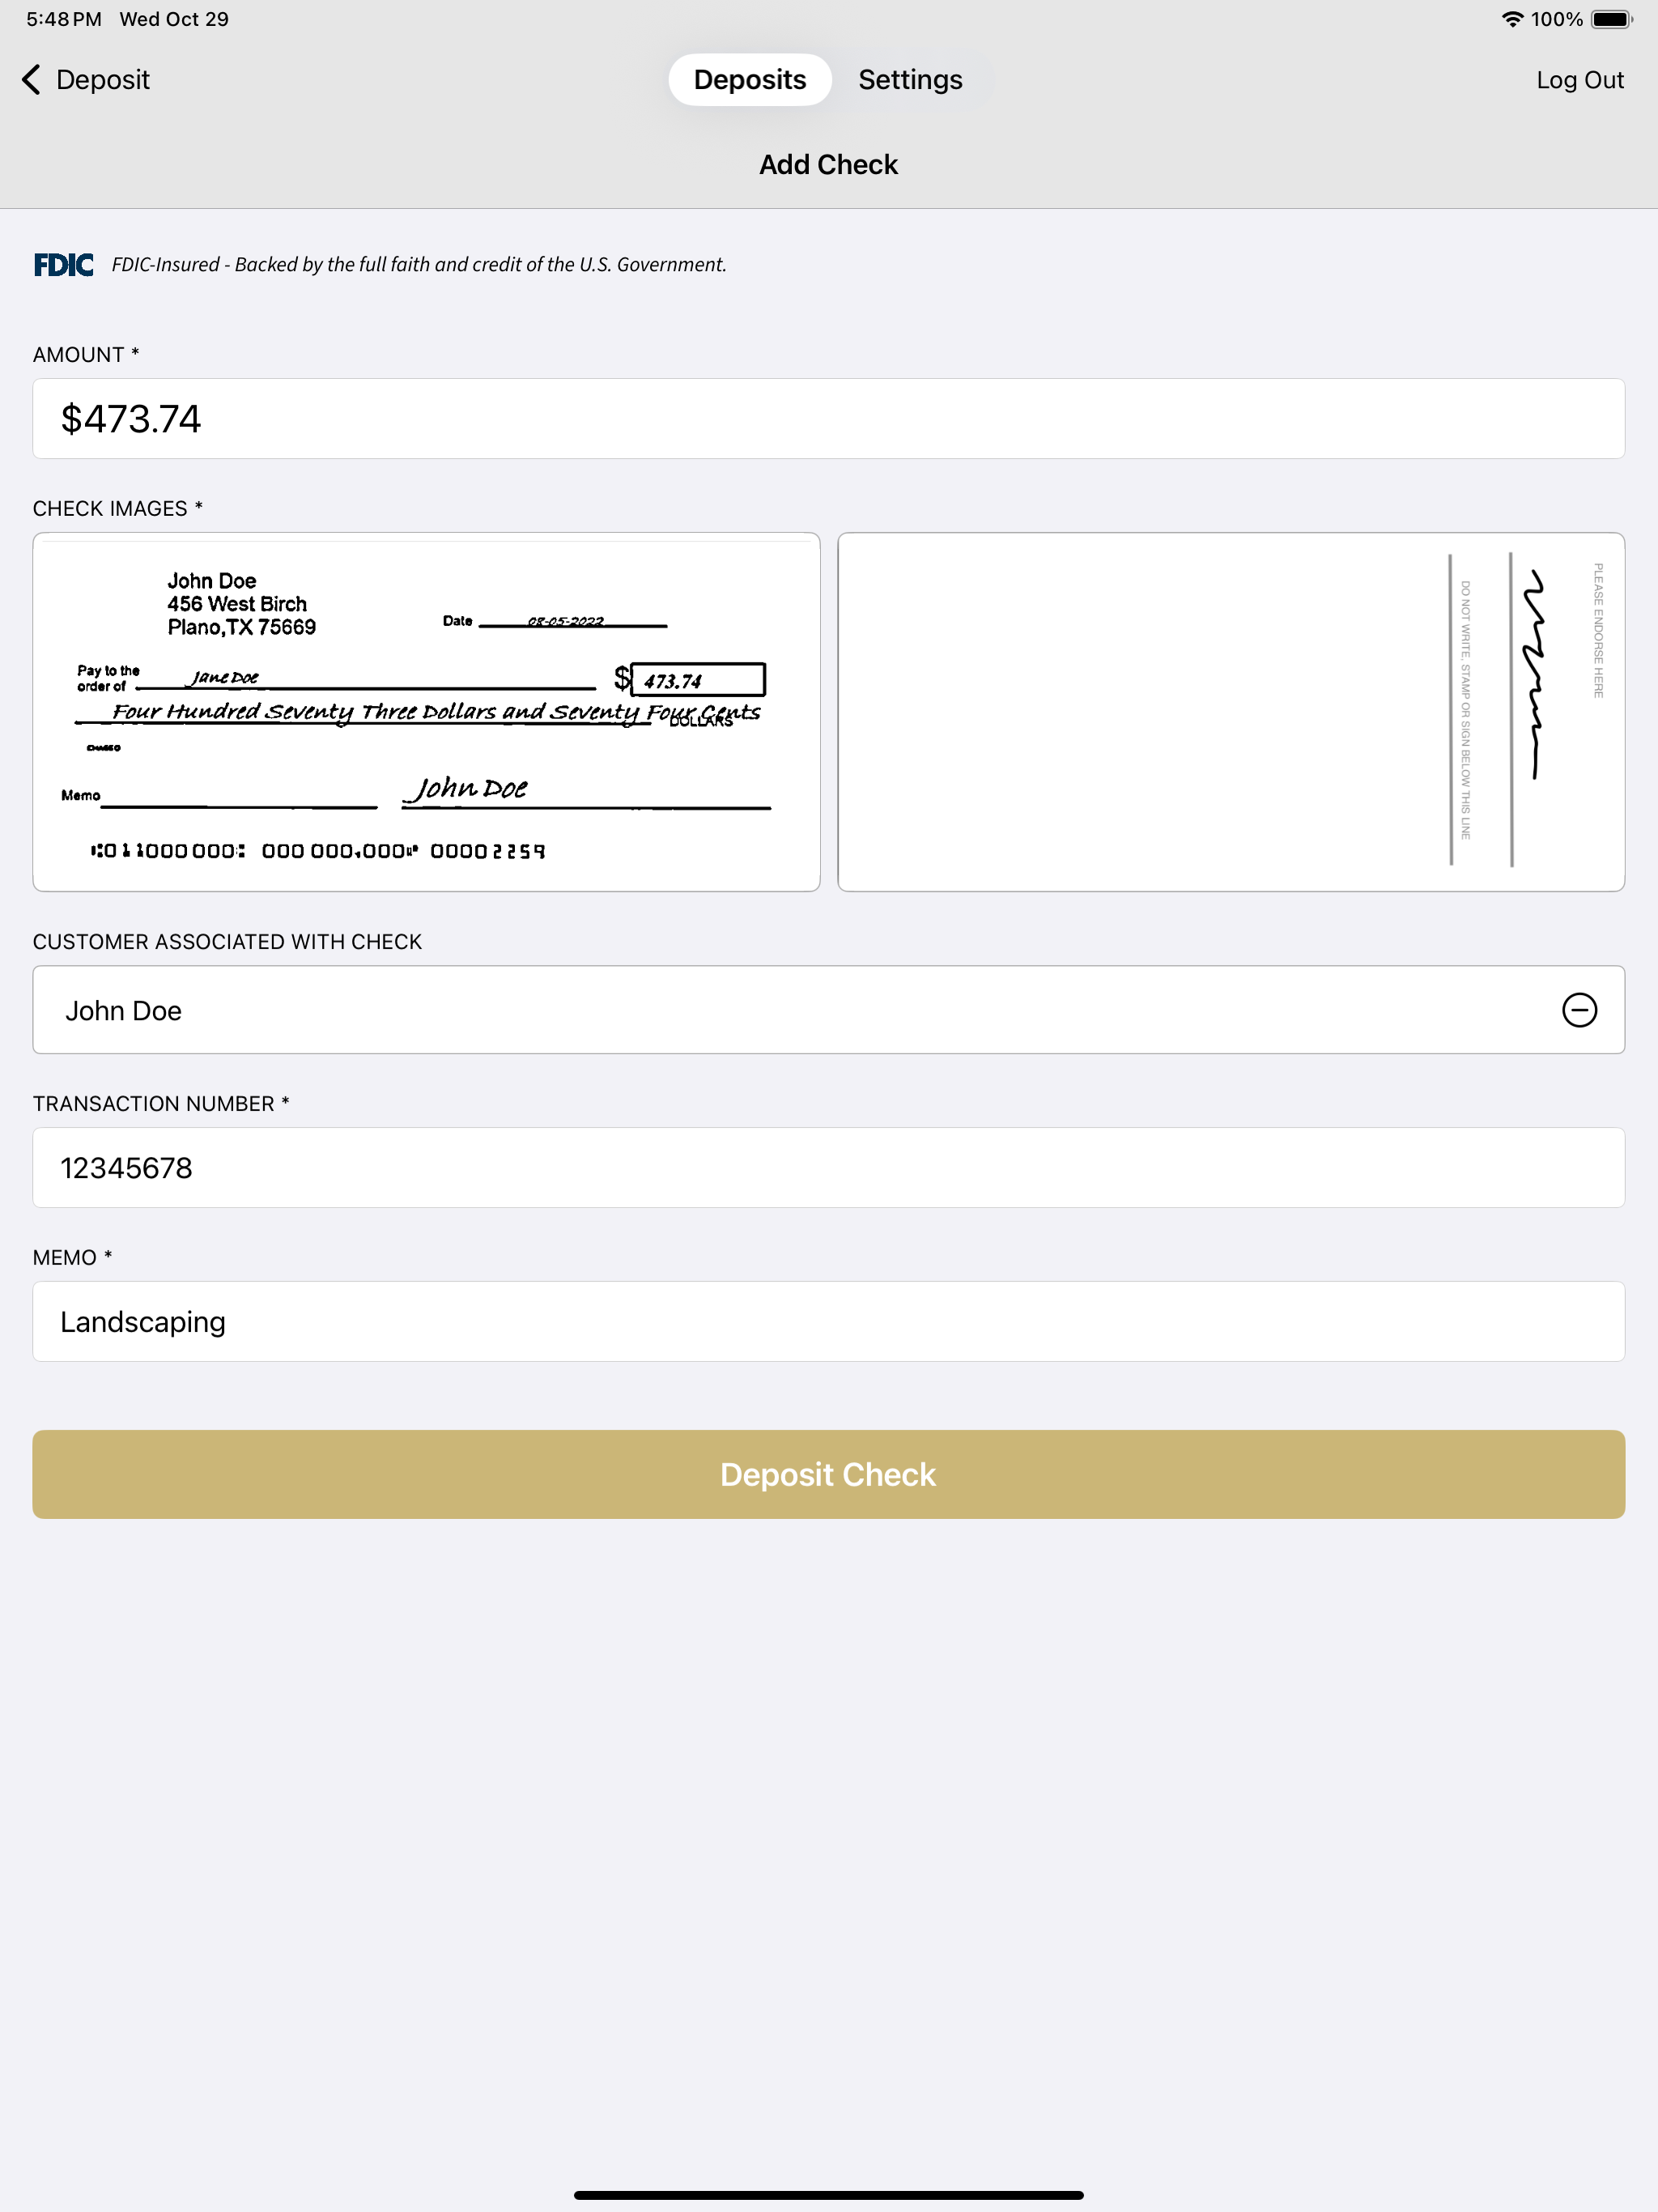Tap the Deposit Check button
Image resolution: width=1658 pixels, height=2212 pixels.
coord(829,1474)
